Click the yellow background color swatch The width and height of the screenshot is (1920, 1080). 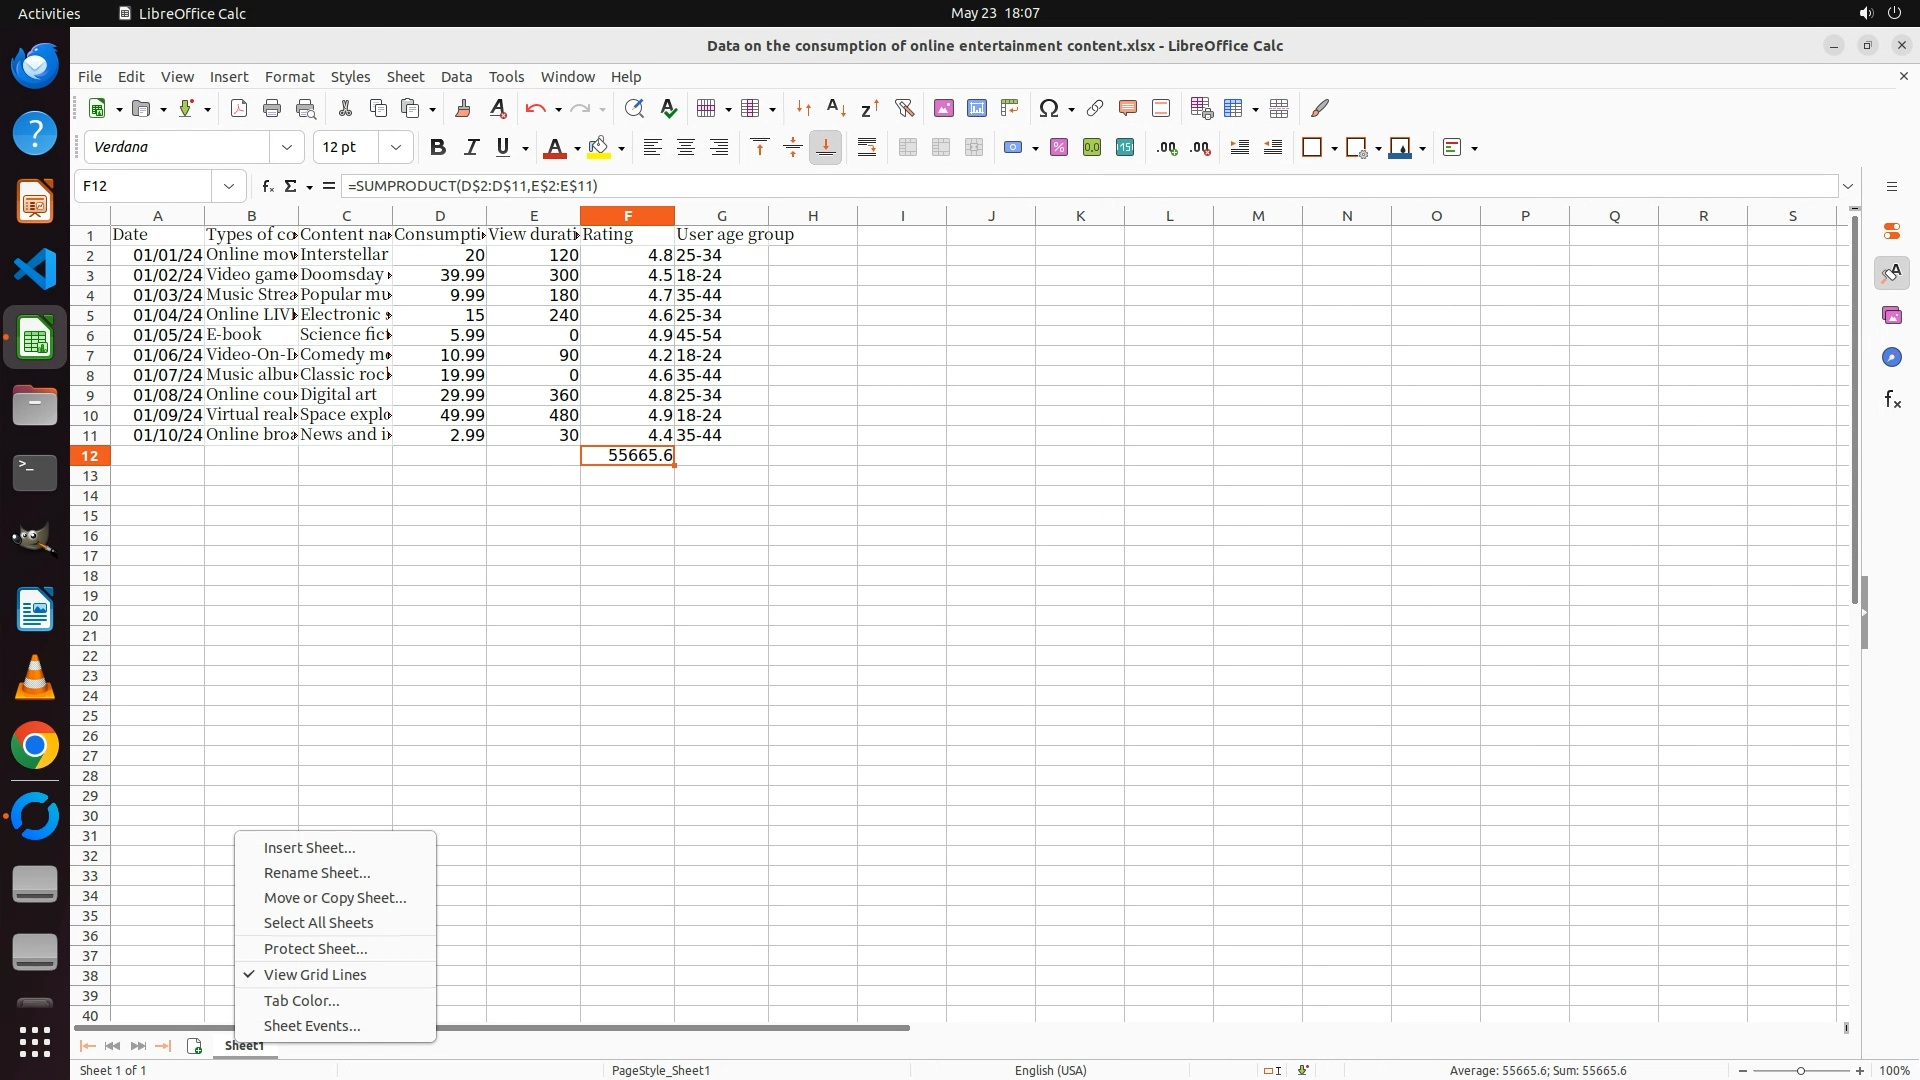click(598, 148)
